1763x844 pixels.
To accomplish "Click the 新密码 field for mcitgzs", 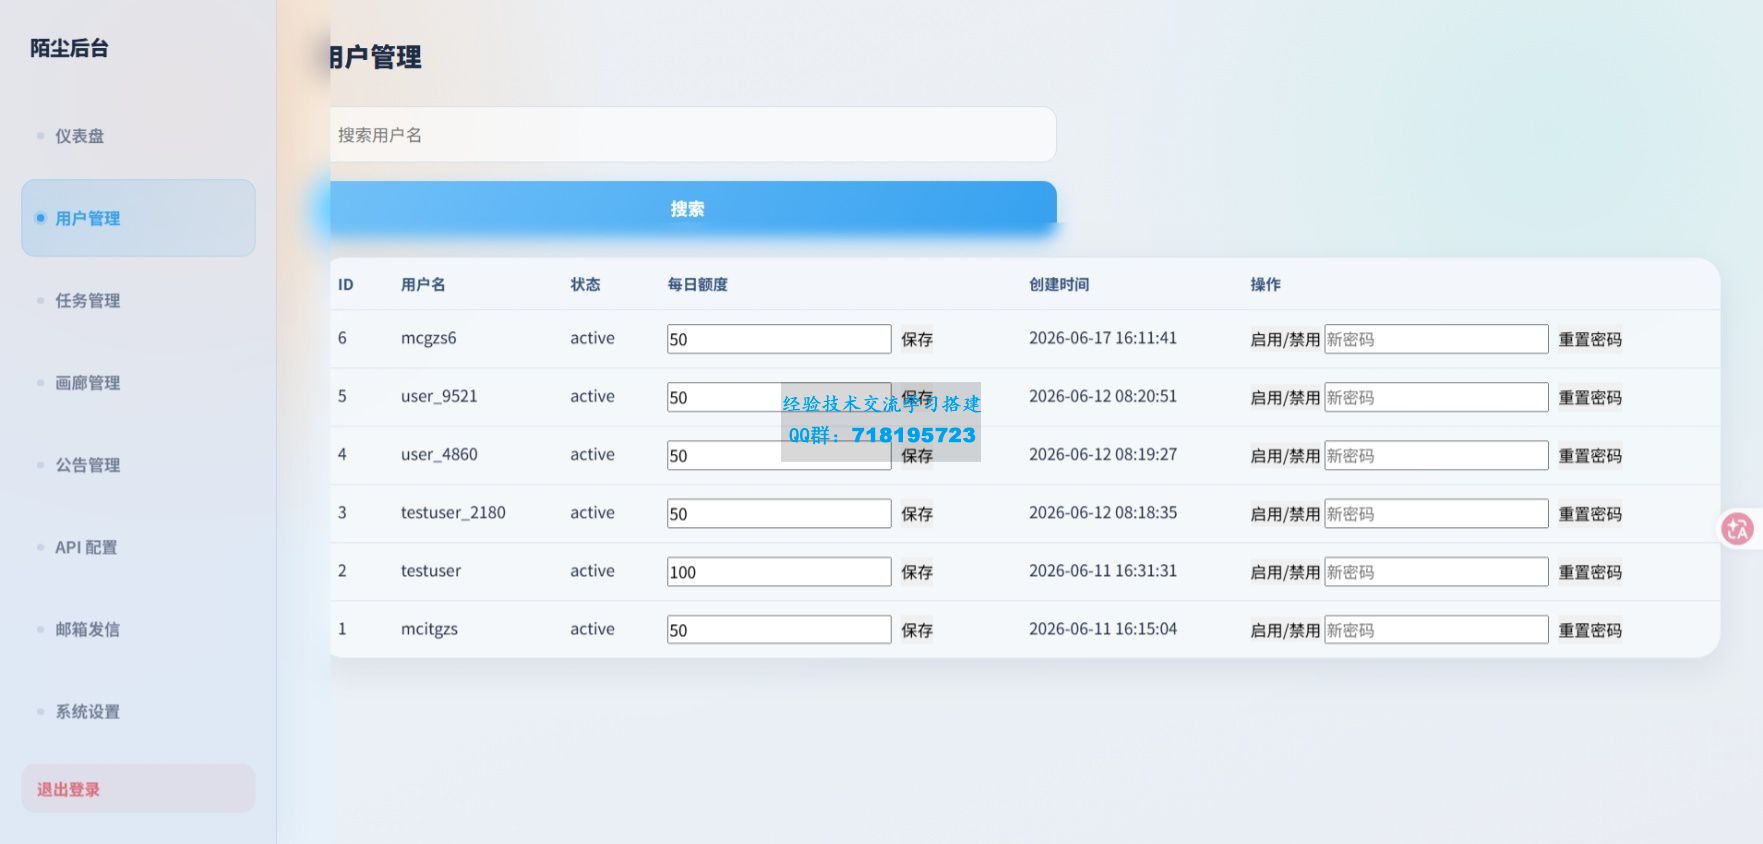I will [1436, 630].
